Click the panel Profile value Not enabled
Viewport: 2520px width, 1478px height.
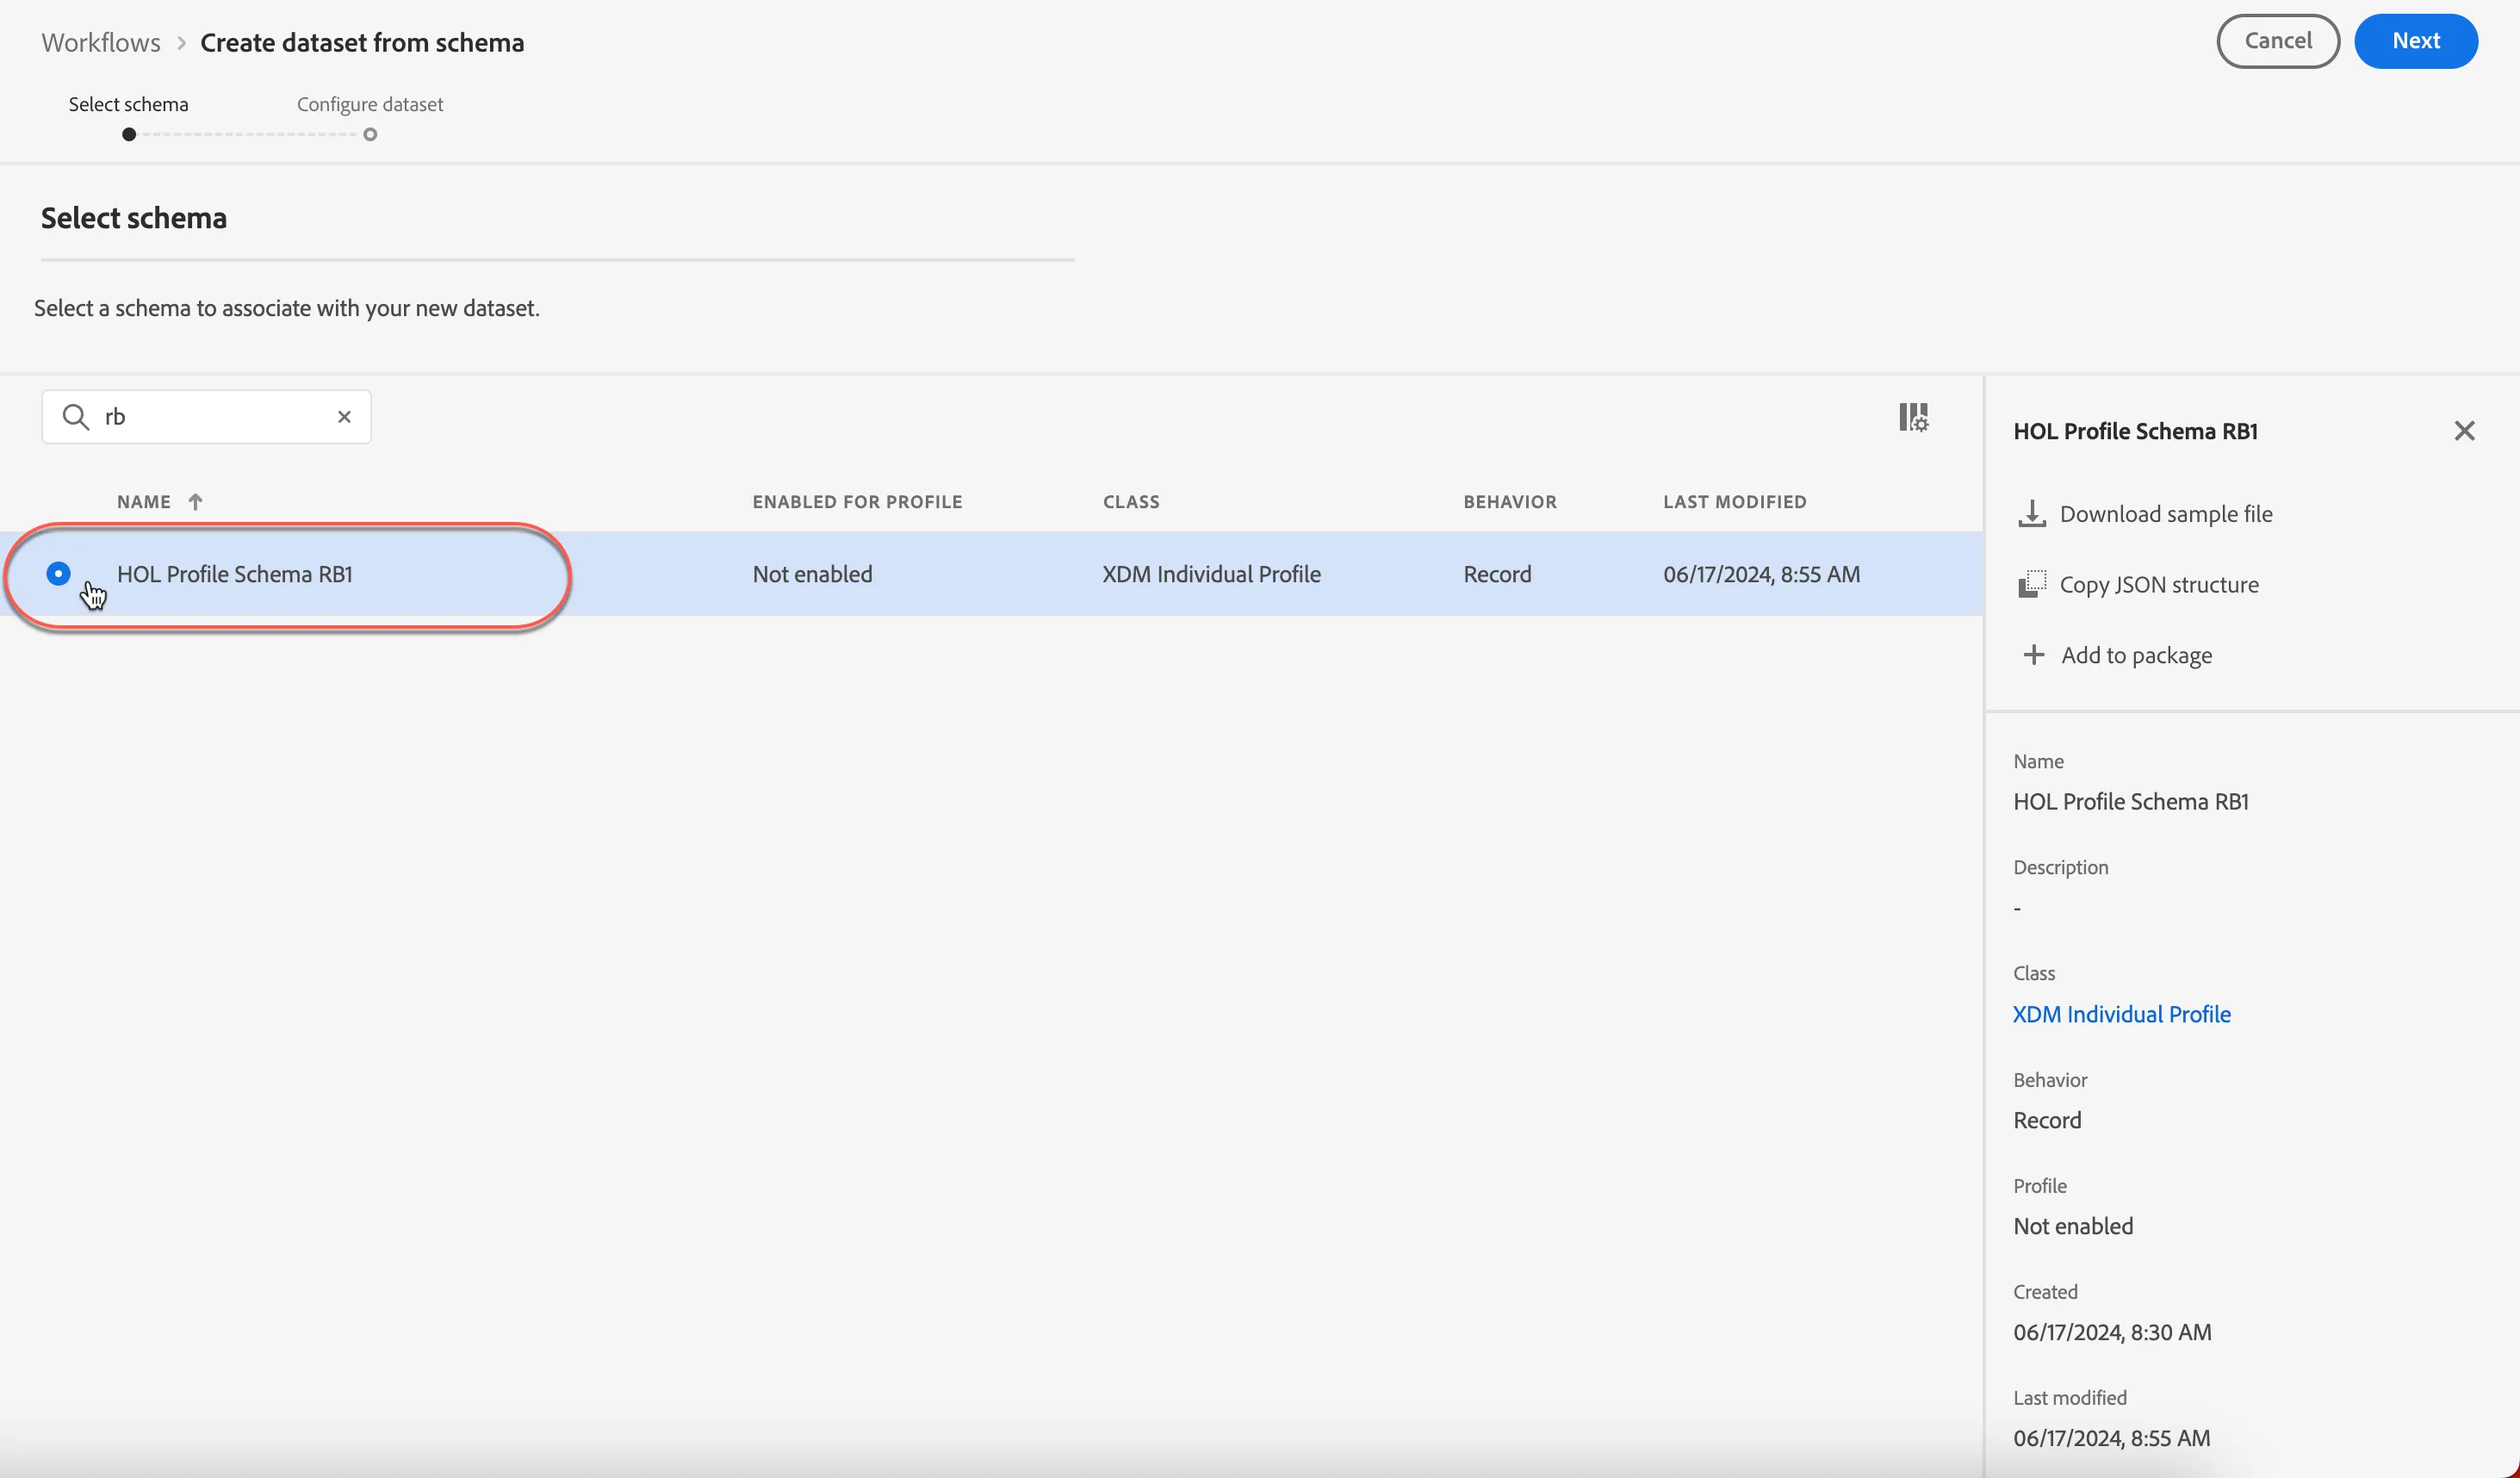click(2073, 1226)
